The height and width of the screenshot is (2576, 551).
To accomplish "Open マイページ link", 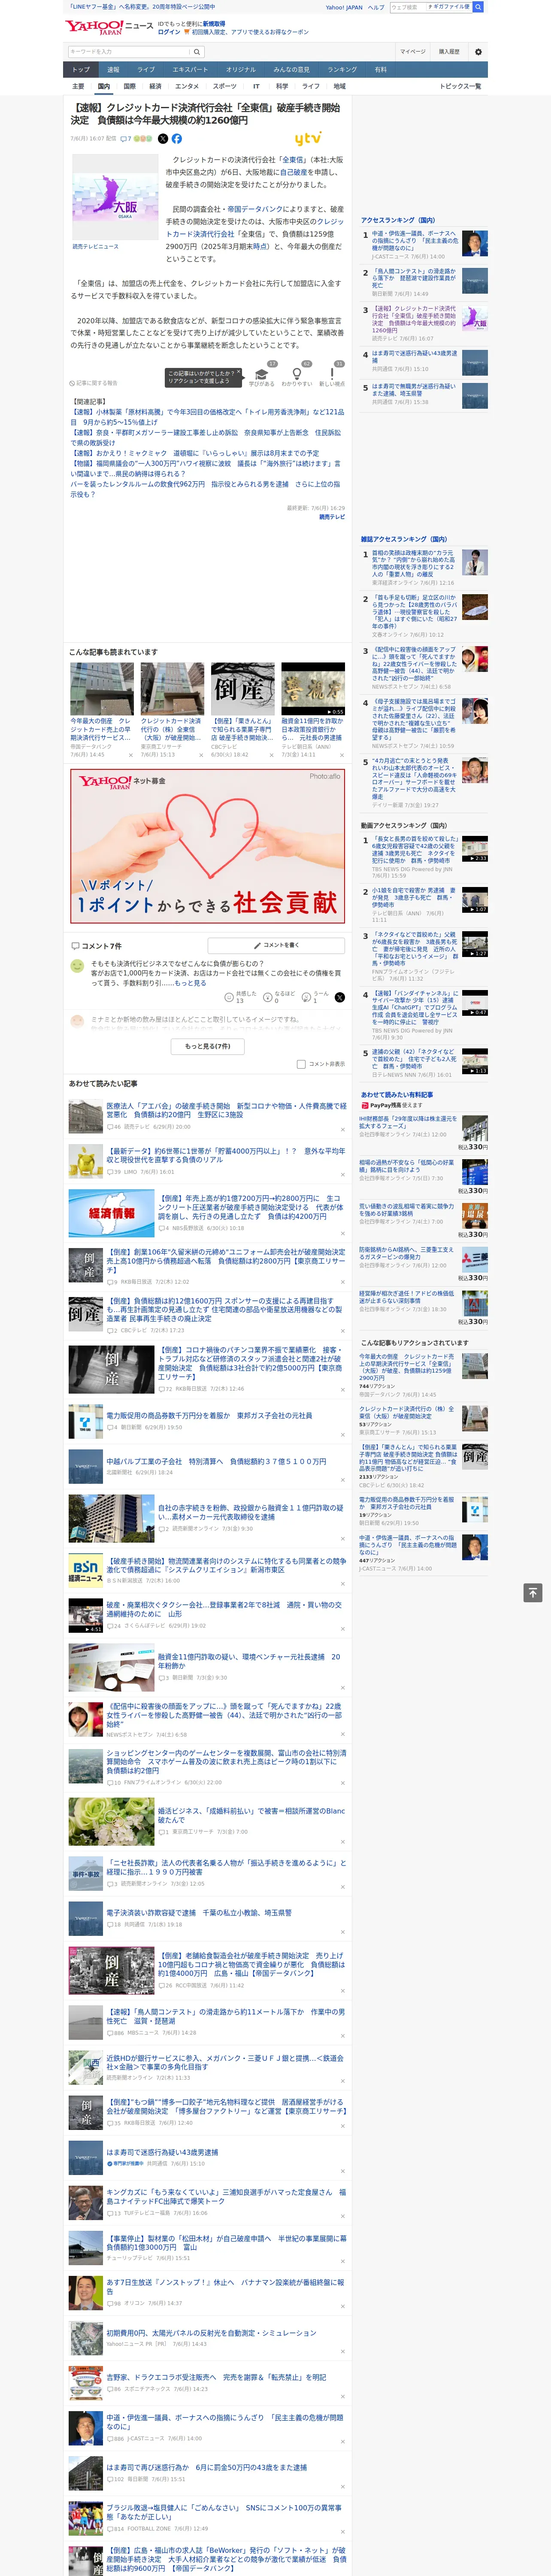I will pos(412,52).
